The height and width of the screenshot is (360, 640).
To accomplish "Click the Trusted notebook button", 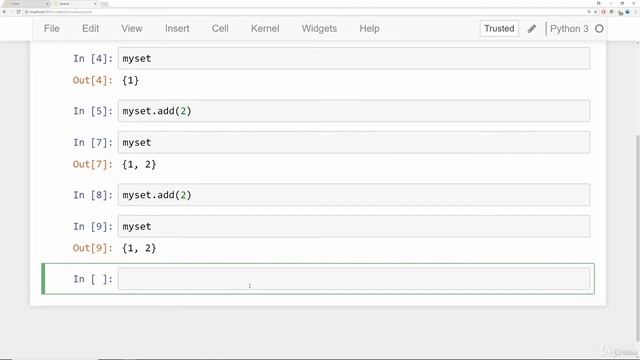I will 499,29.
